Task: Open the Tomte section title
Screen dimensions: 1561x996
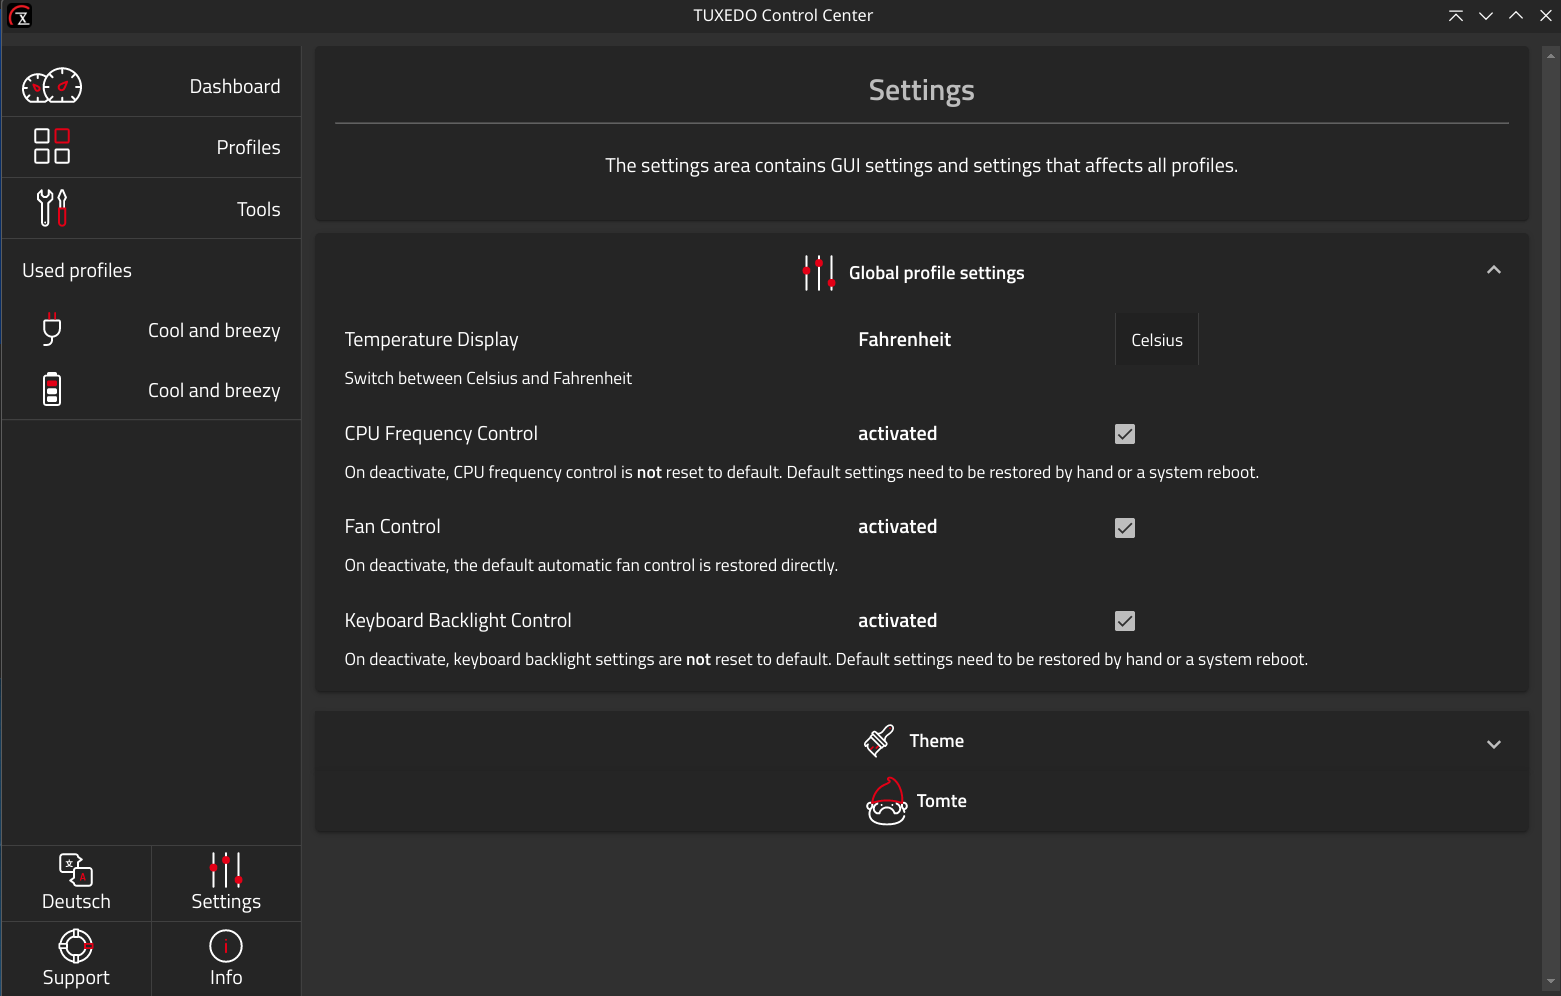Action: 942,801
